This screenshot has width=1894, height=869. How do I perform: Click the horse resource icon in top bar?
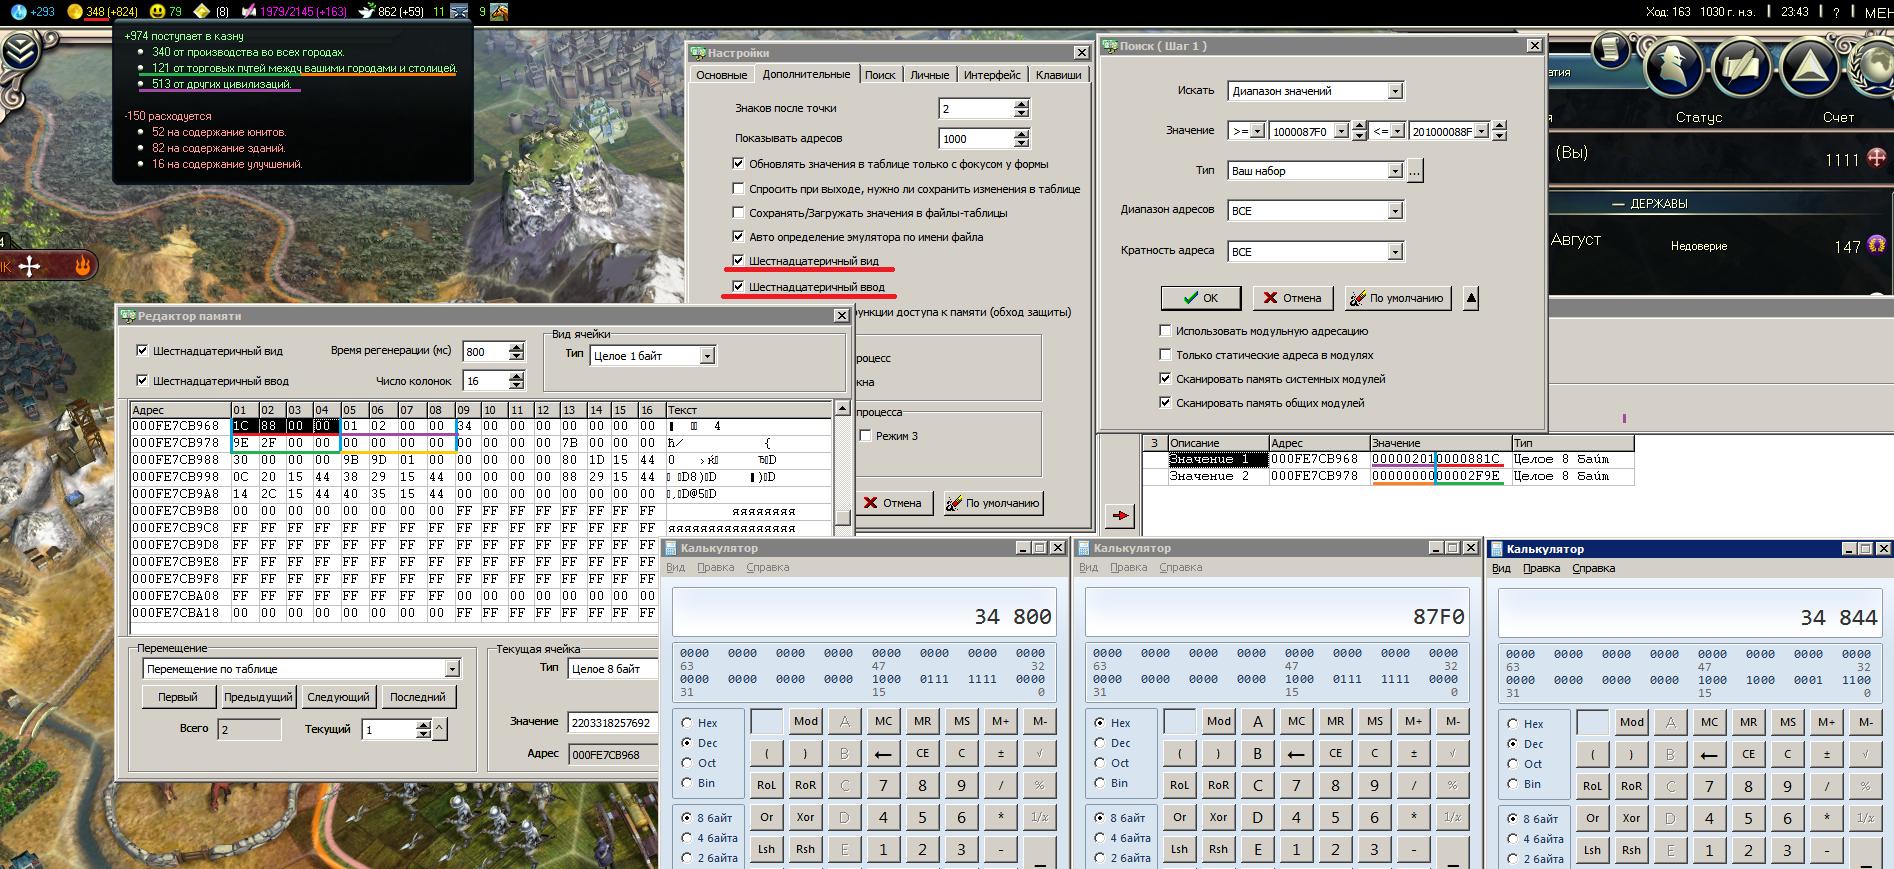(x=499, y=12)
